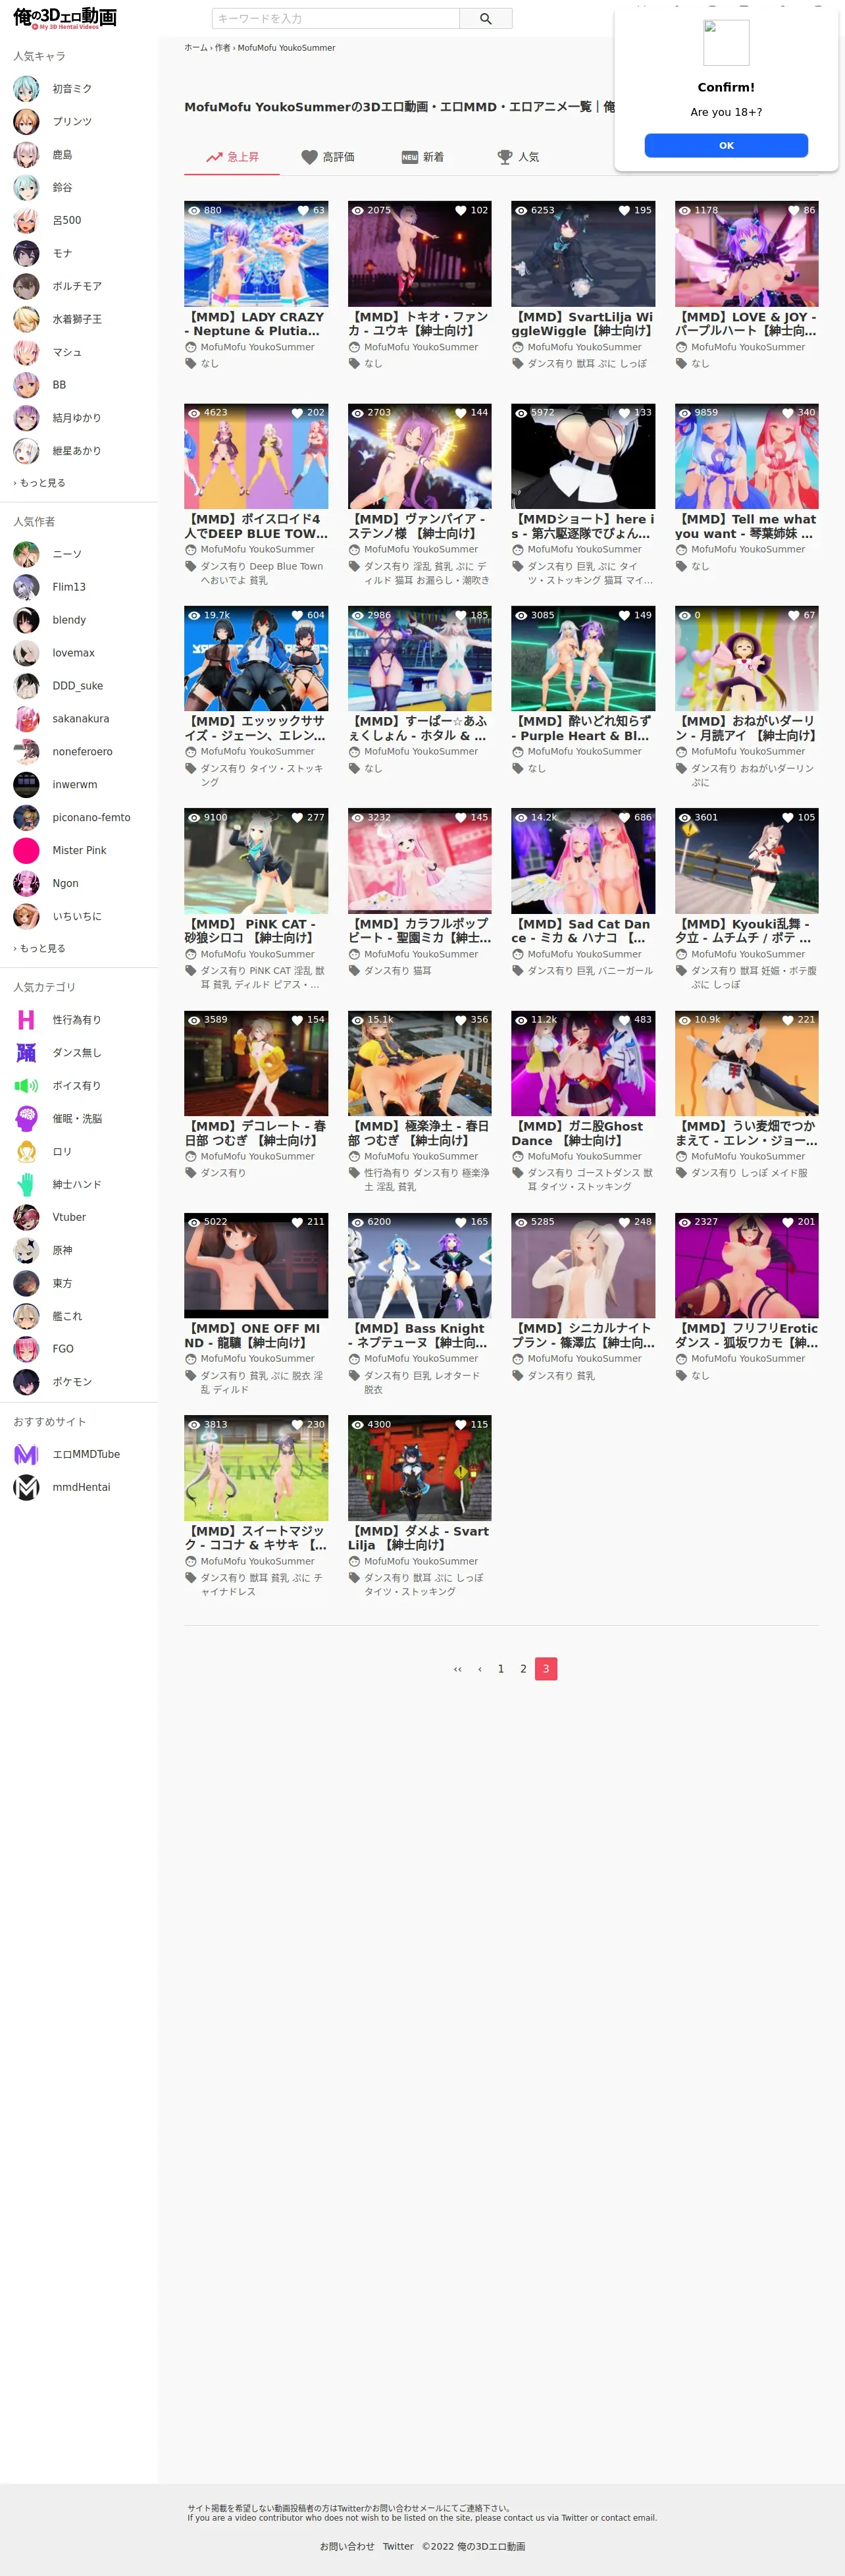Image resolution: width=845 pixels, height=2576 pixels.
Task: Click the blendy author avatar
Action: tap(26, 620)
